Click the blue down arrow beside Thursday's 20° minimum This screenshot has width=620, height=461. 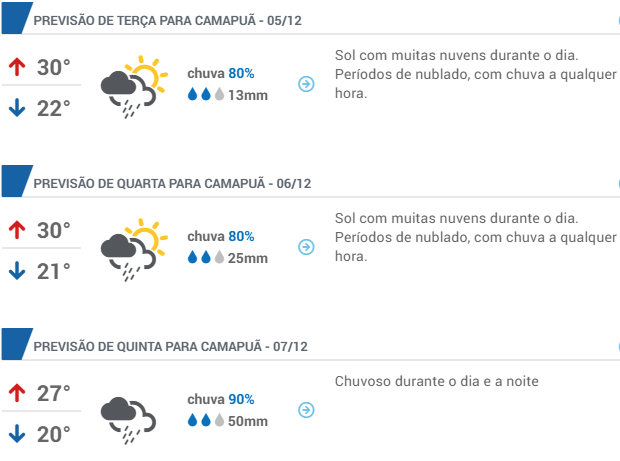(16, 434)
